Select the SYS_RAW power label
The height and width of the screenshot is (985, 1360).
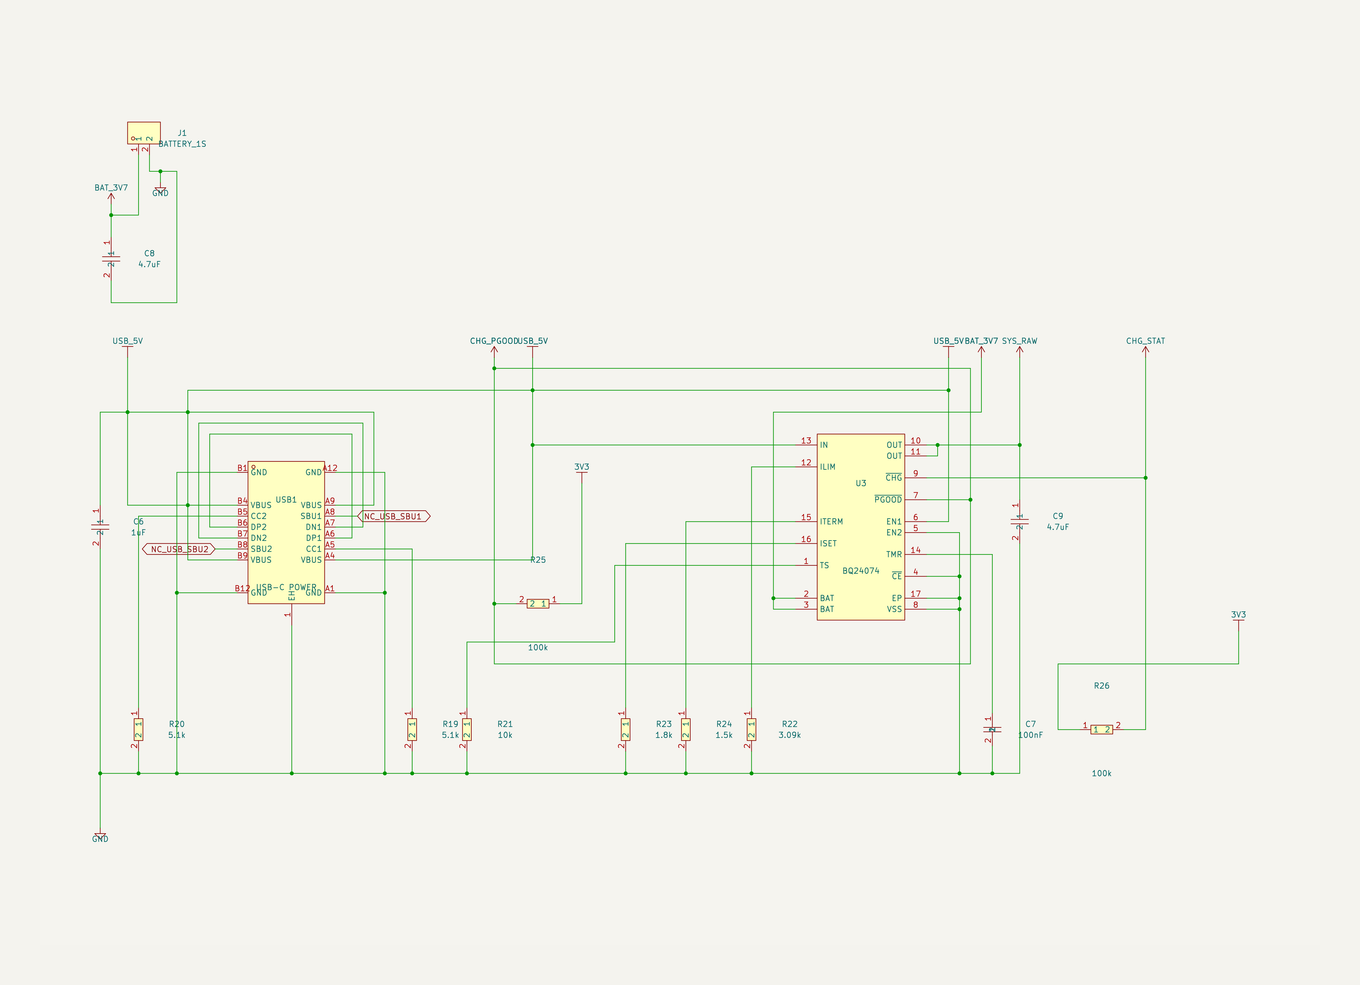point(1020,342)
